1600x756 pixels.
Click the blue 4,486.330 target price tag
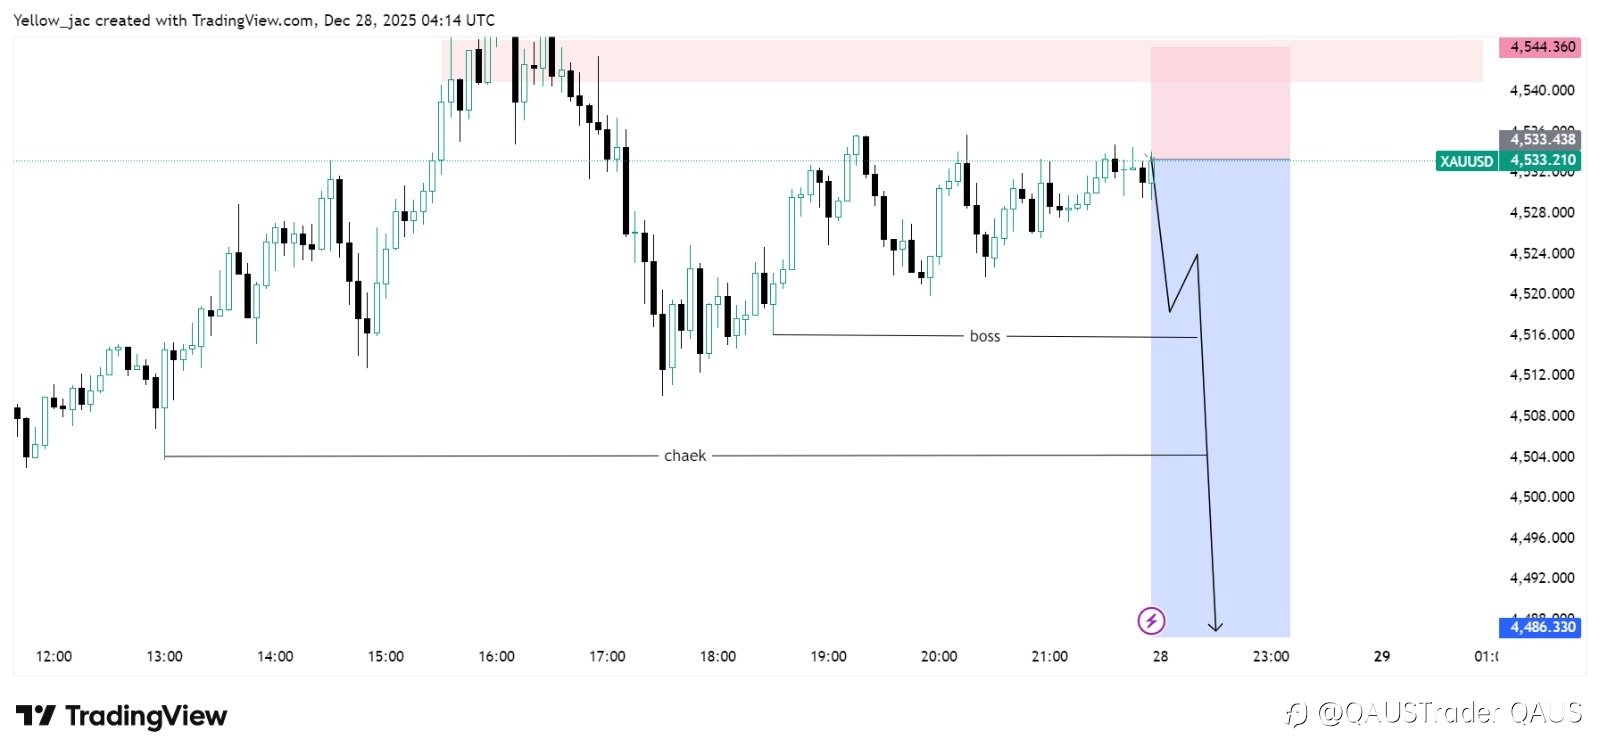[x=1541, y=627]
